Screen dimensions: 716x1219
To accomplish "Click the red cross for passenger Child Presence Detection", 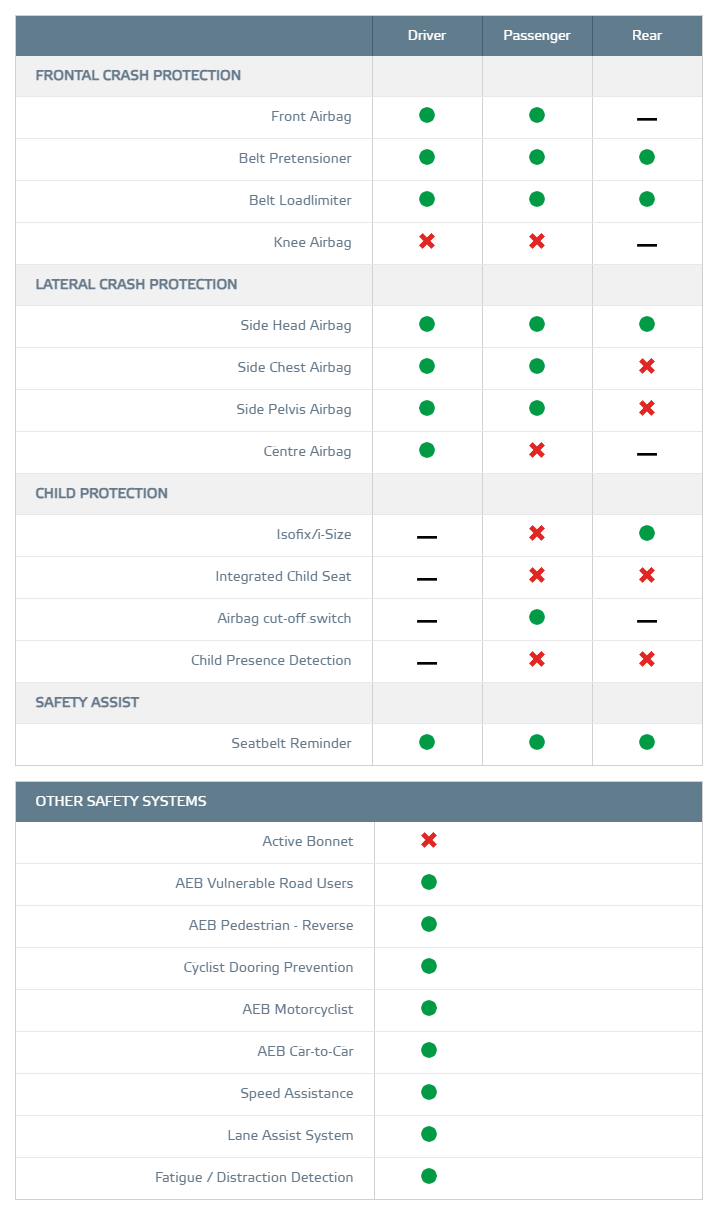I will pos(537,659).
